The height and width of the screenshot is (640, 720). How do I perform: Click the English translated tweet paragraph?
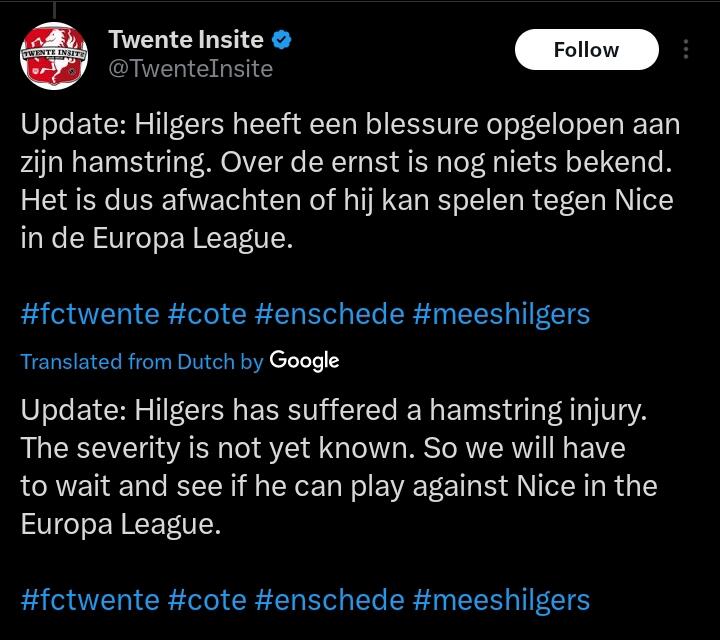tap(340, 467)
